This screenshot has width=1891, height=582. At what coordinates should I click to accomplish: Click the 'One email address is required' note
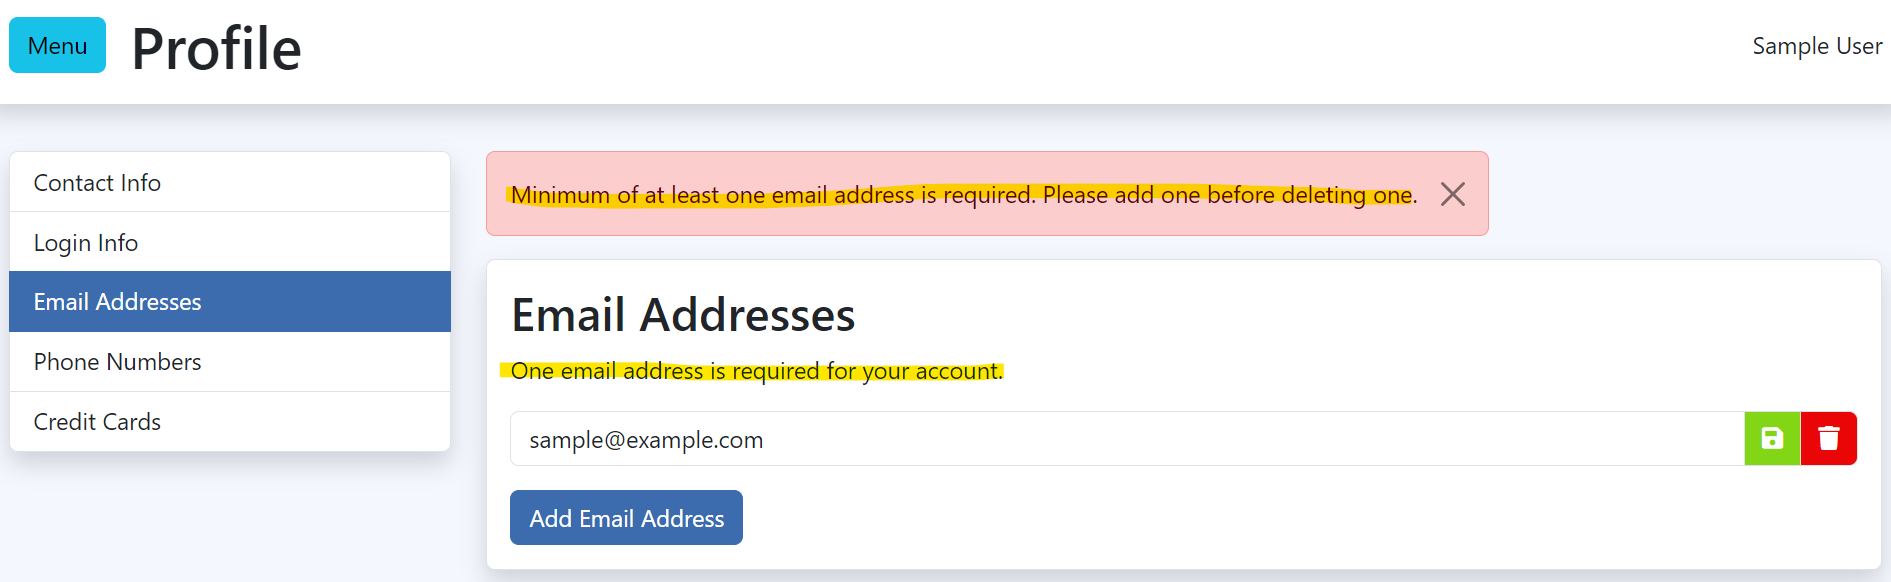click(756, 371)
